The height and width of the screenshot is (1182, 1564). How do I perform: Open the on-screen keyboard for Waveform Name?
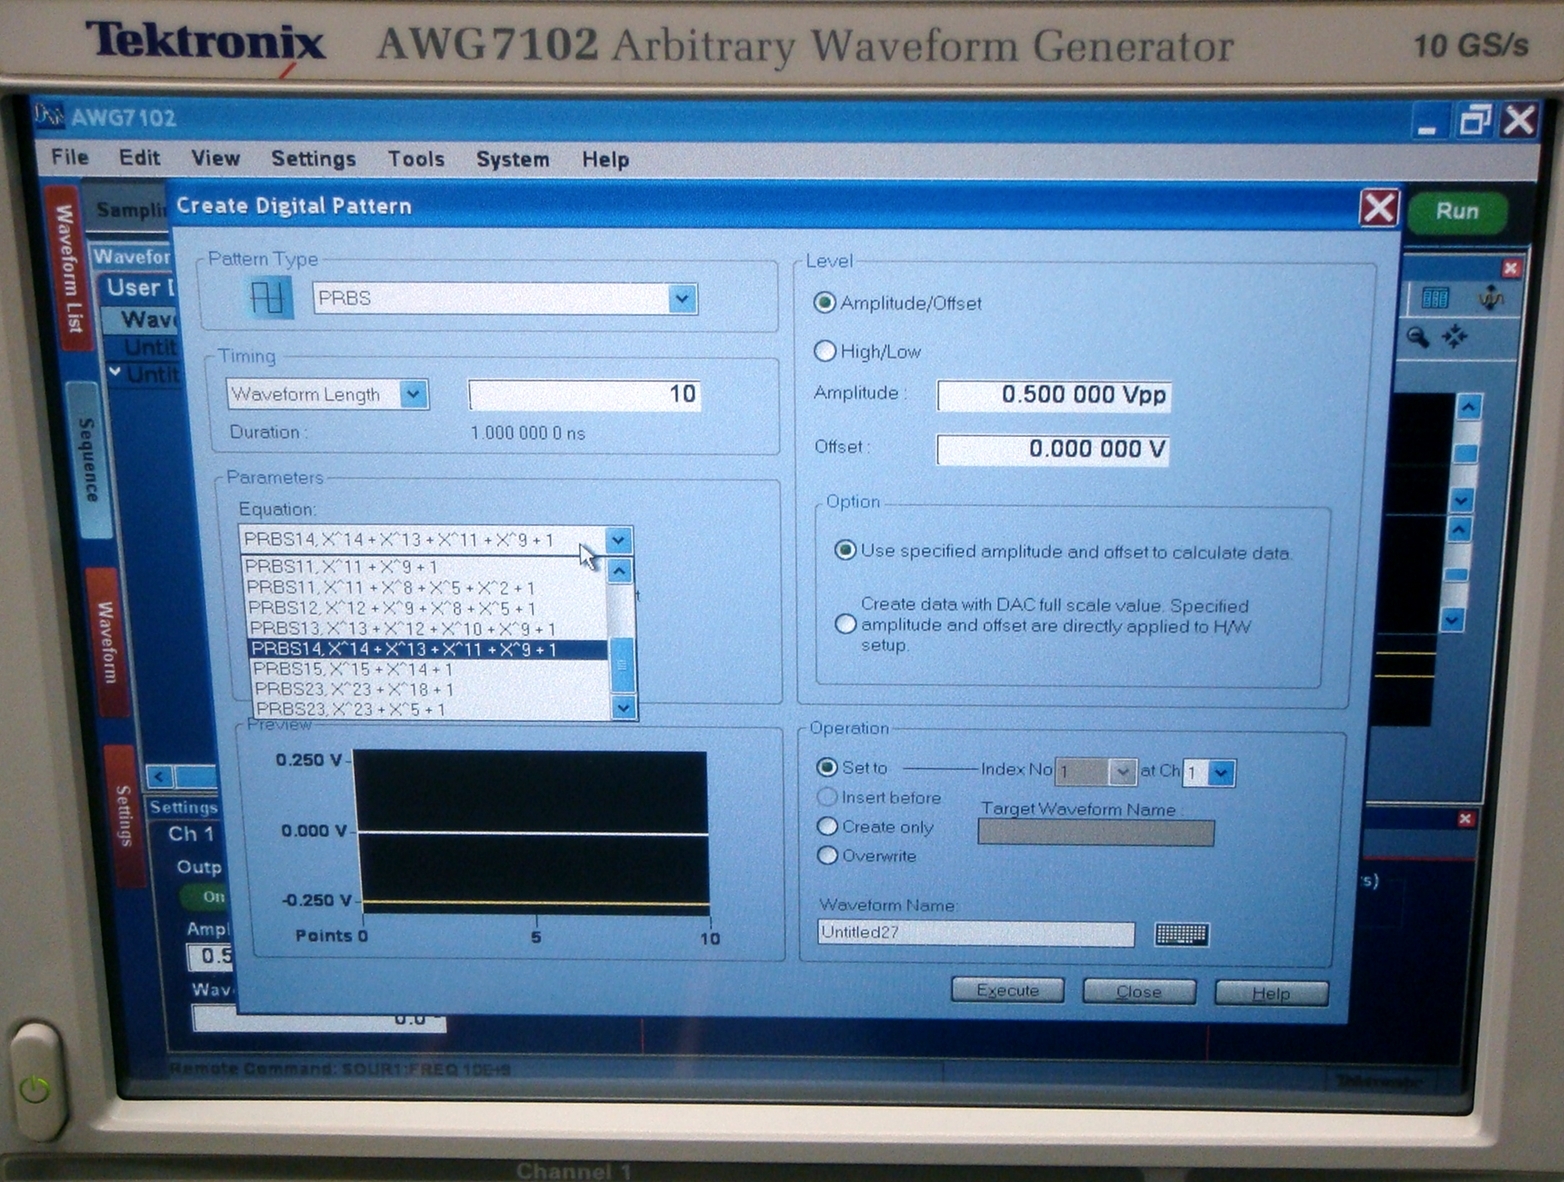coord(1181,934)
